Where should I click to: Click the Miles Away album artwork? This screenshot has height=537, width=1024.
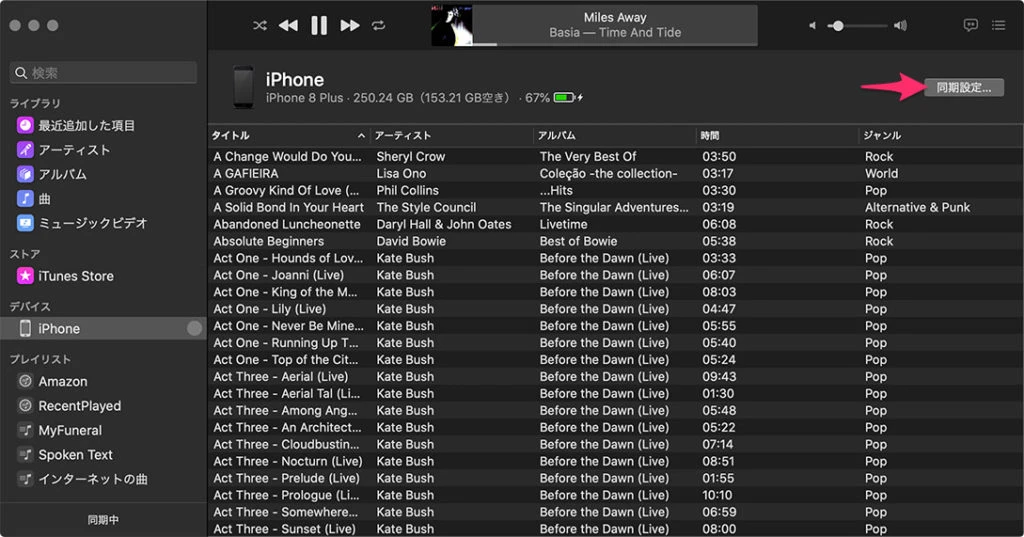pyautogui.click(x=451, y=26)
